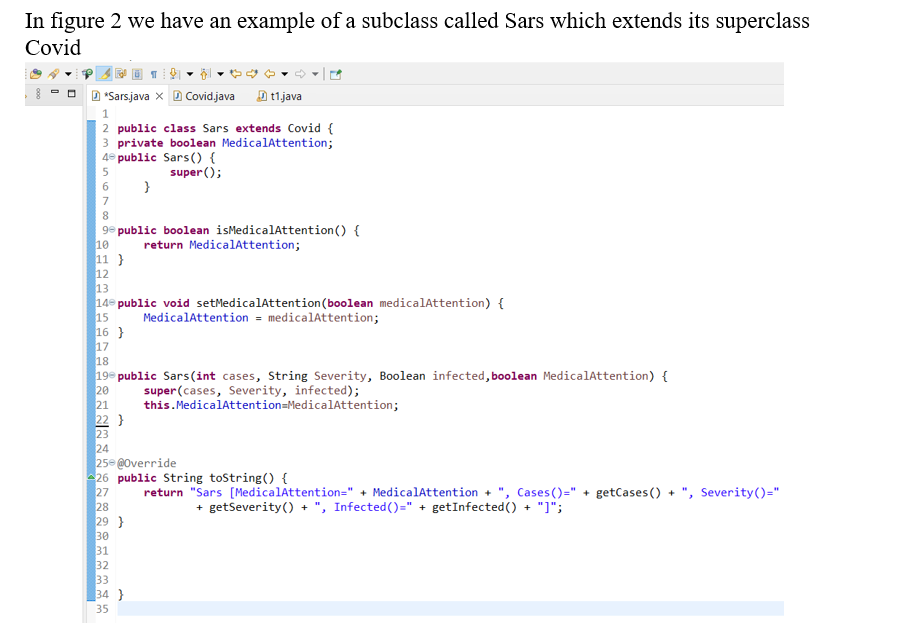Close the Sars.java editor tab
The width and height of the screenshot is (907, 625).
(x=159, y=97)
